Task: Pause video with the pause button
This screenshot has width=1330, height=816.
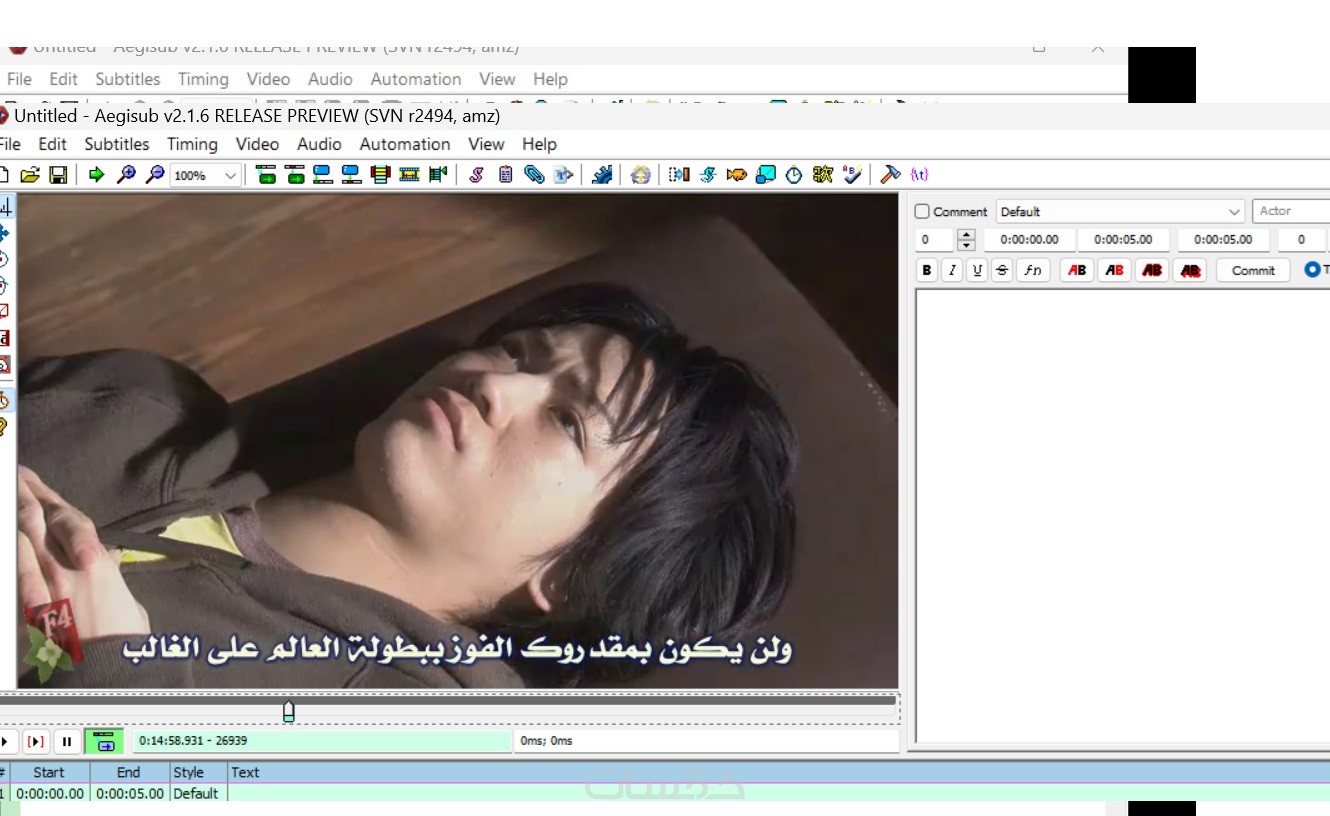Action: coord(66,741)
